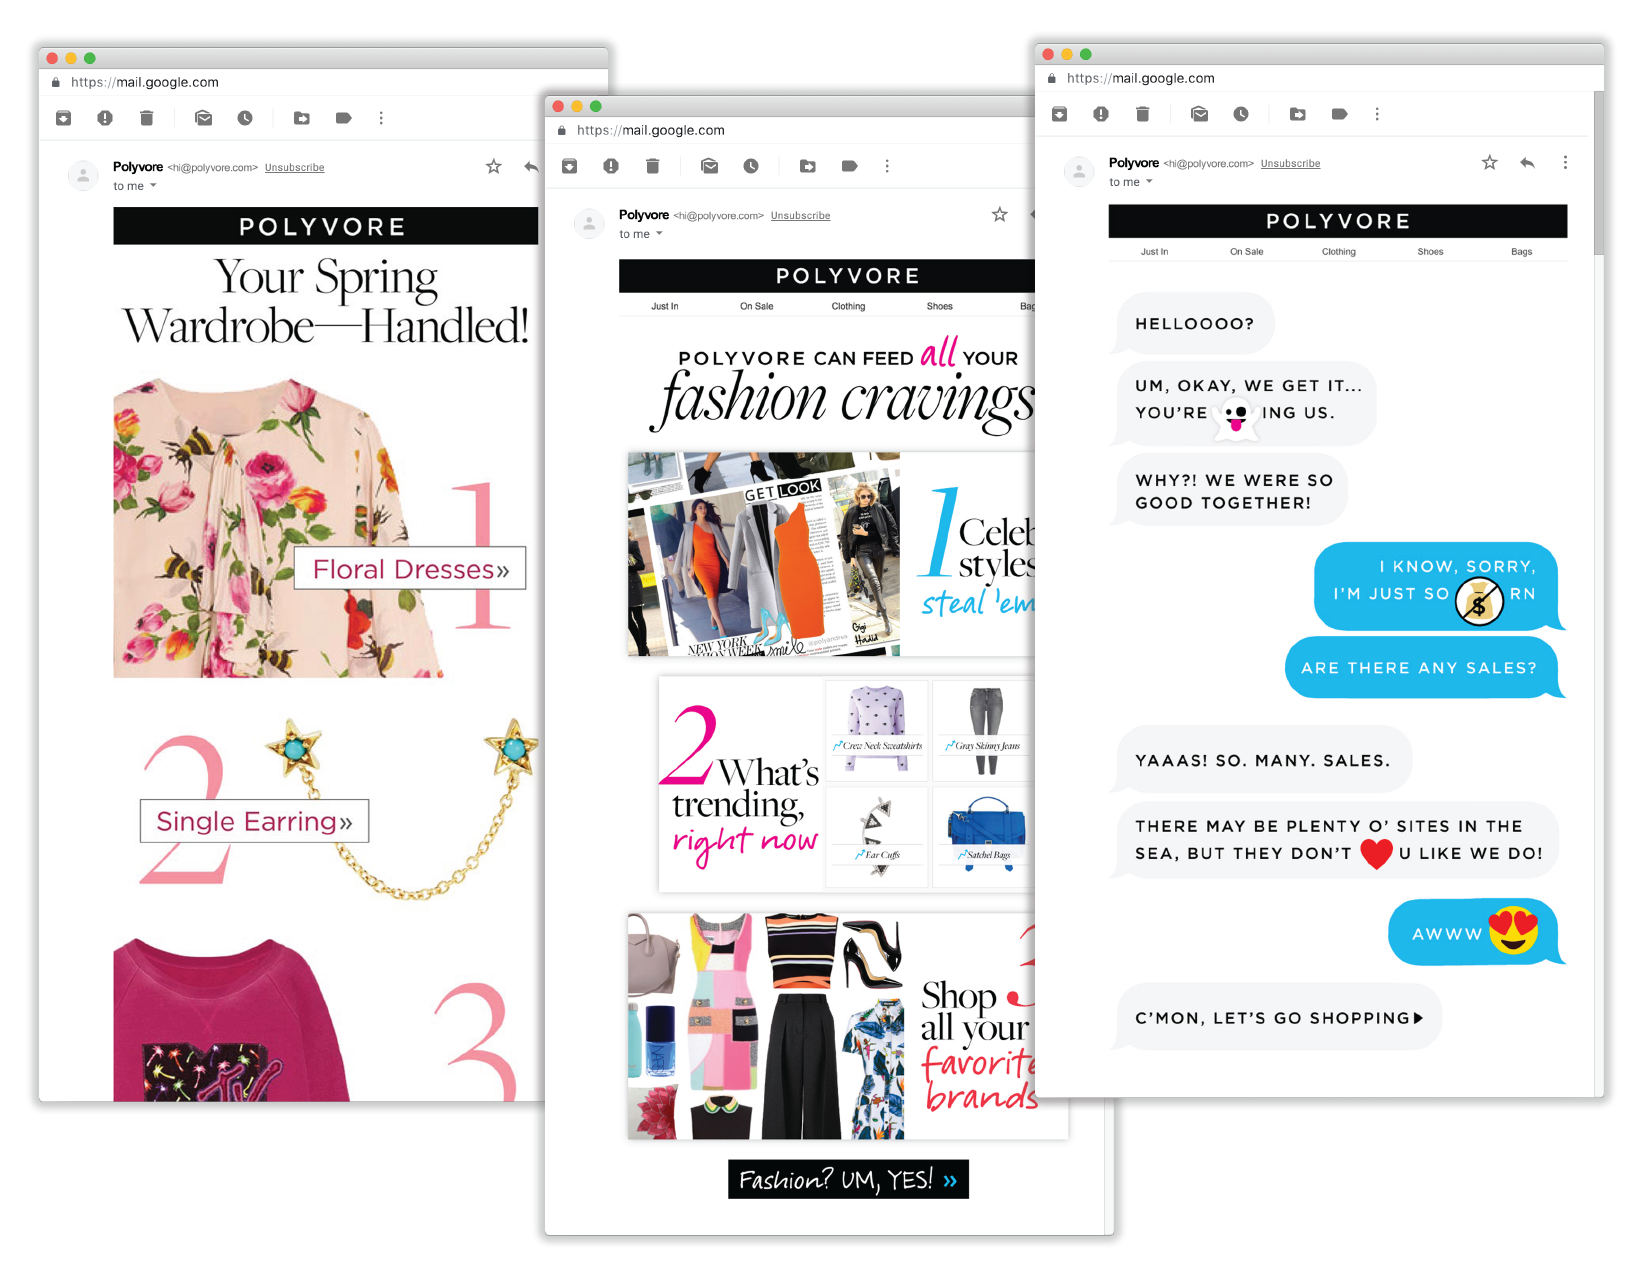This screenshot has height=1276, width=1650.
Task: Click Archive icon in left window
Action: (x=63, y=118)
